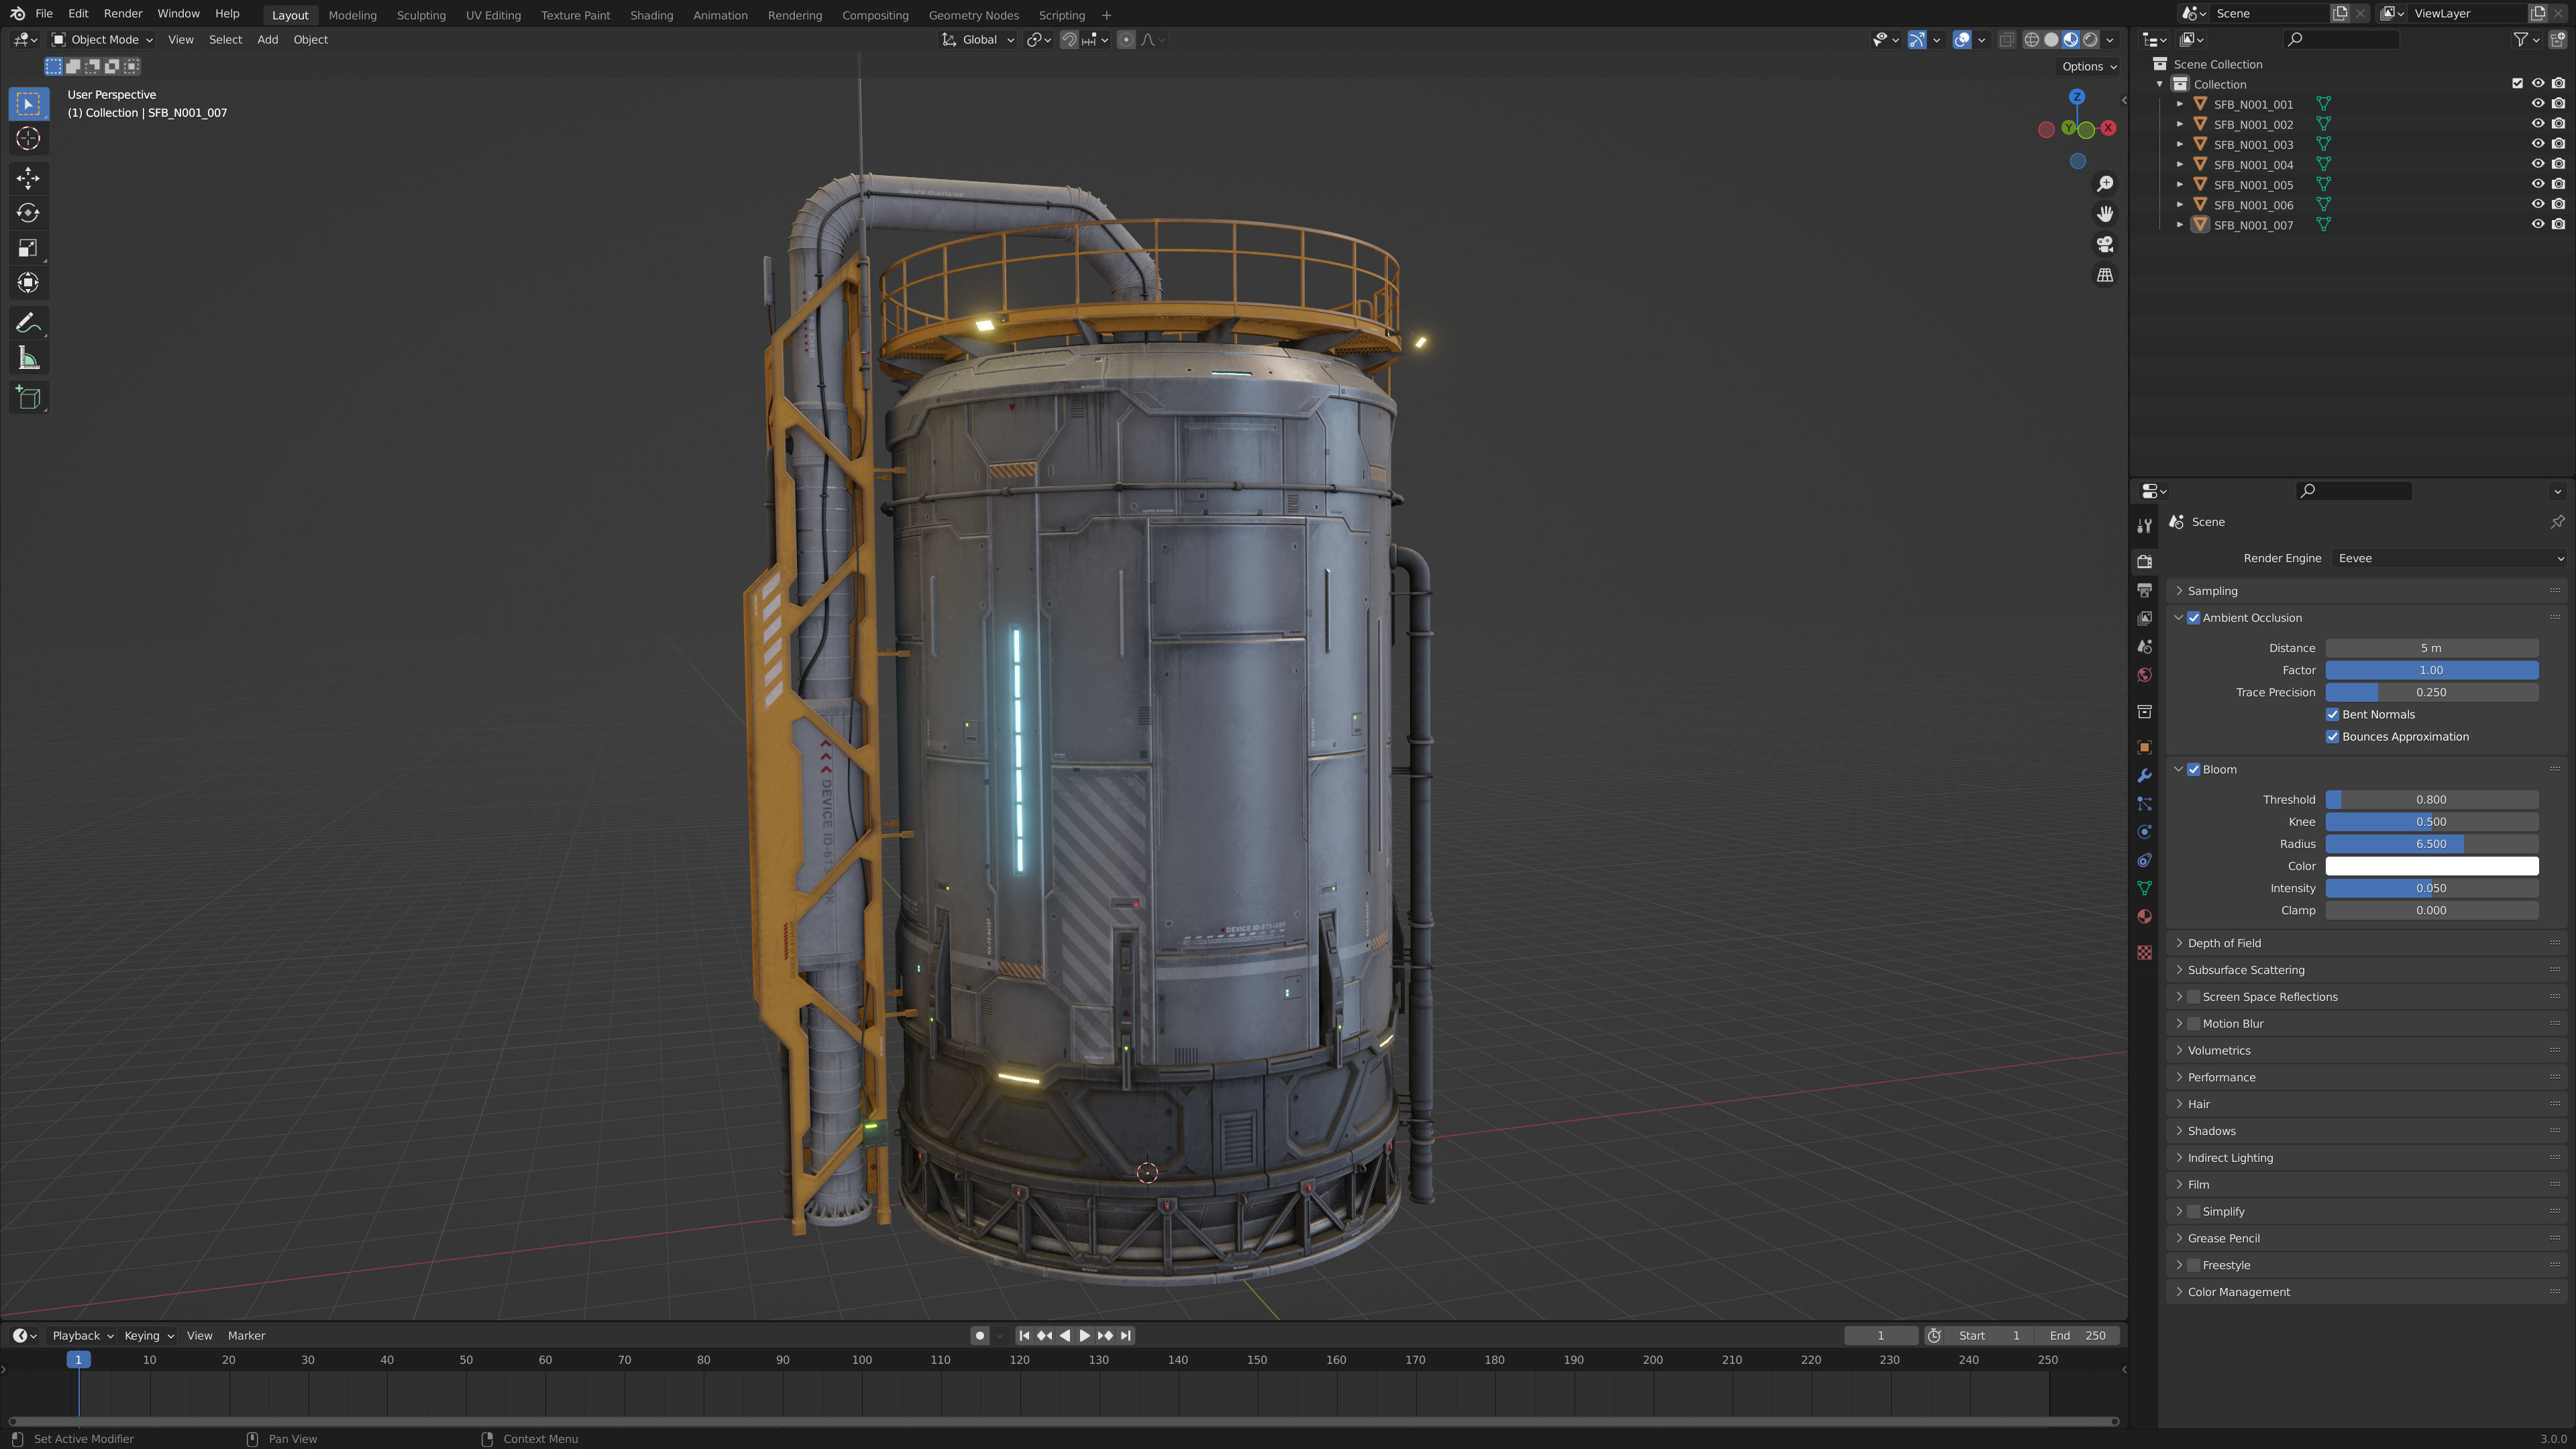Select the Transform tool
The image size is (2576, 1449).
28,283
